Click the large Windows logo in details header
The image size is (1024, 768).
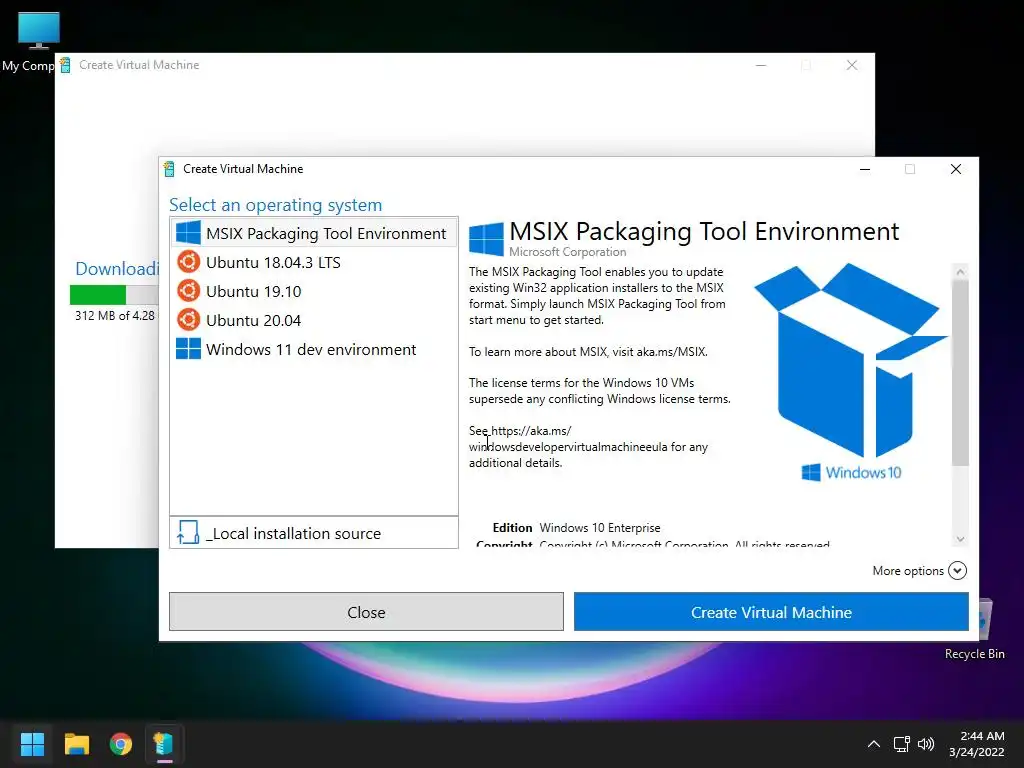click(x=487, y=238)
